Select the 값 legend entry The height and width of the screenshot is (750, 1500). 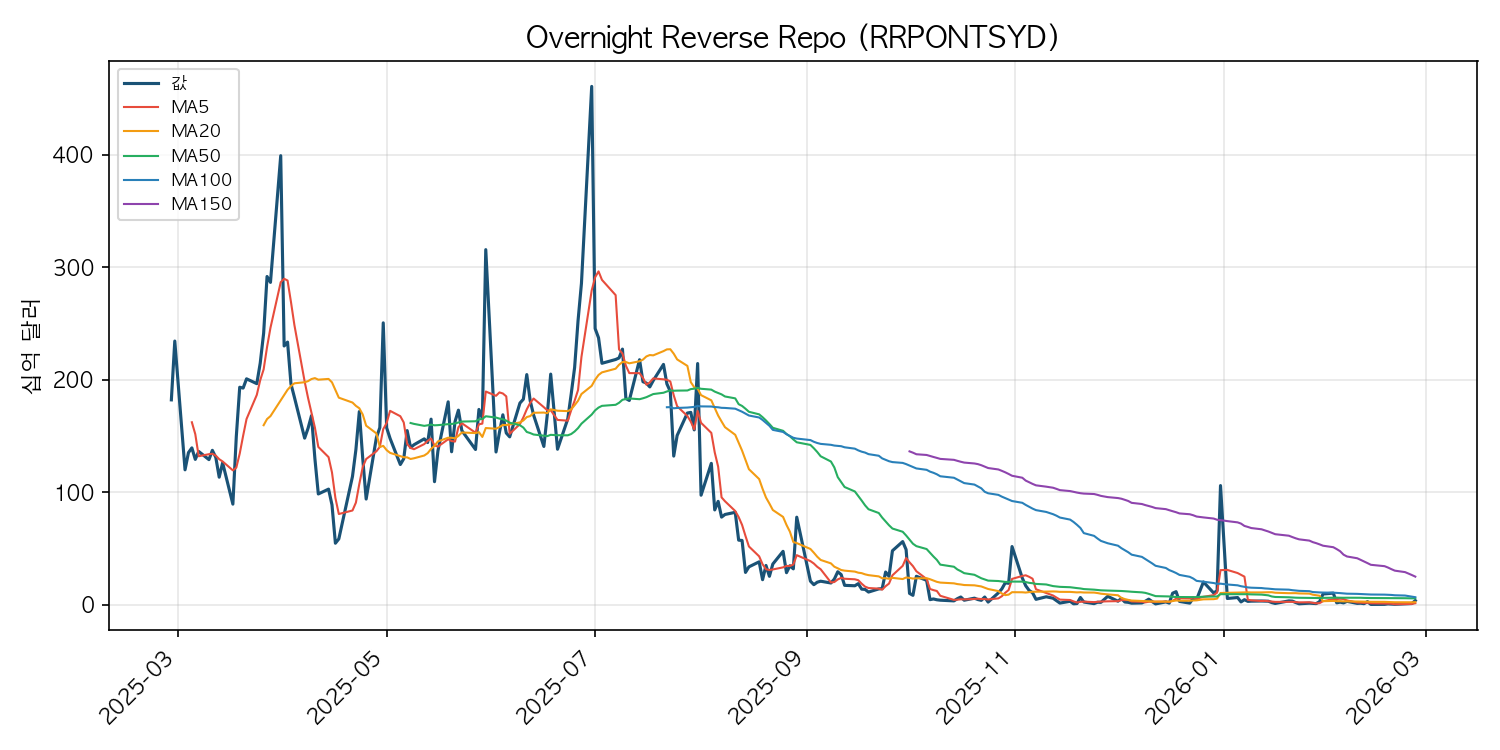(179, 83)
